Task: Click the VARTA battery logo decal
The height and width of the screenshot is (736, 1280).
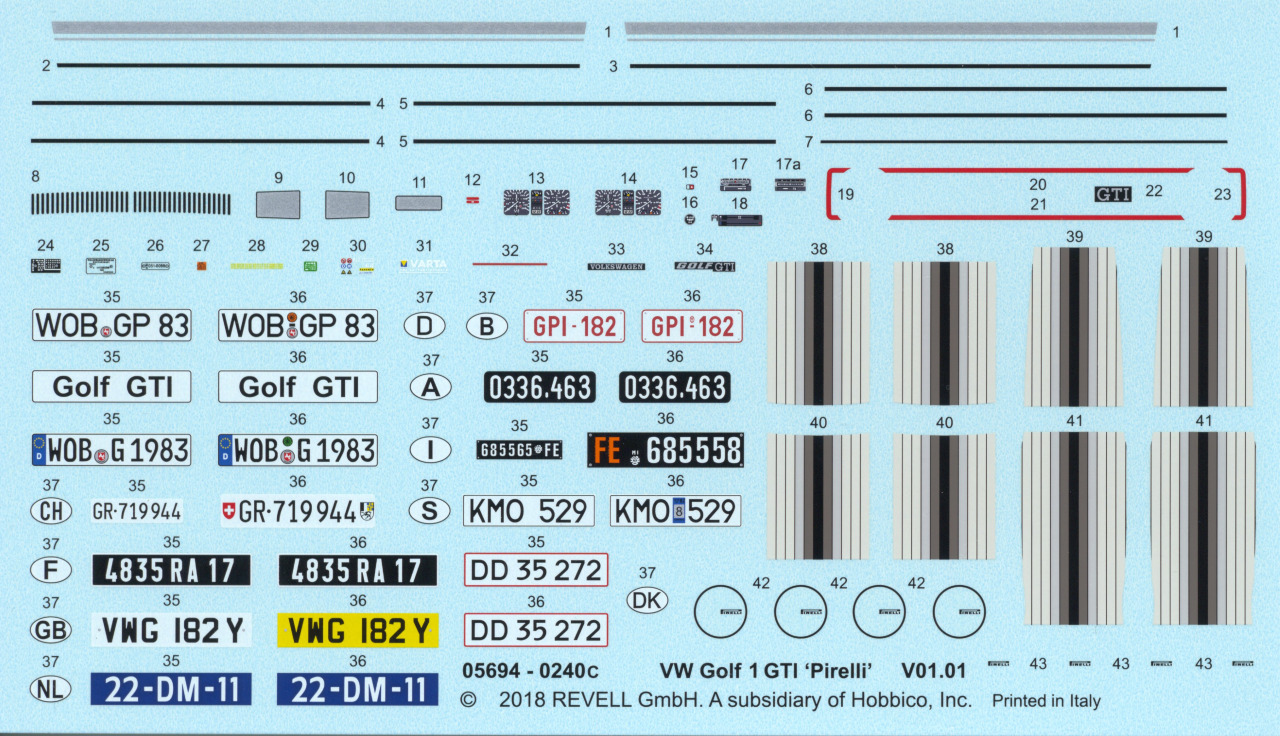Action: click(423, 265)
